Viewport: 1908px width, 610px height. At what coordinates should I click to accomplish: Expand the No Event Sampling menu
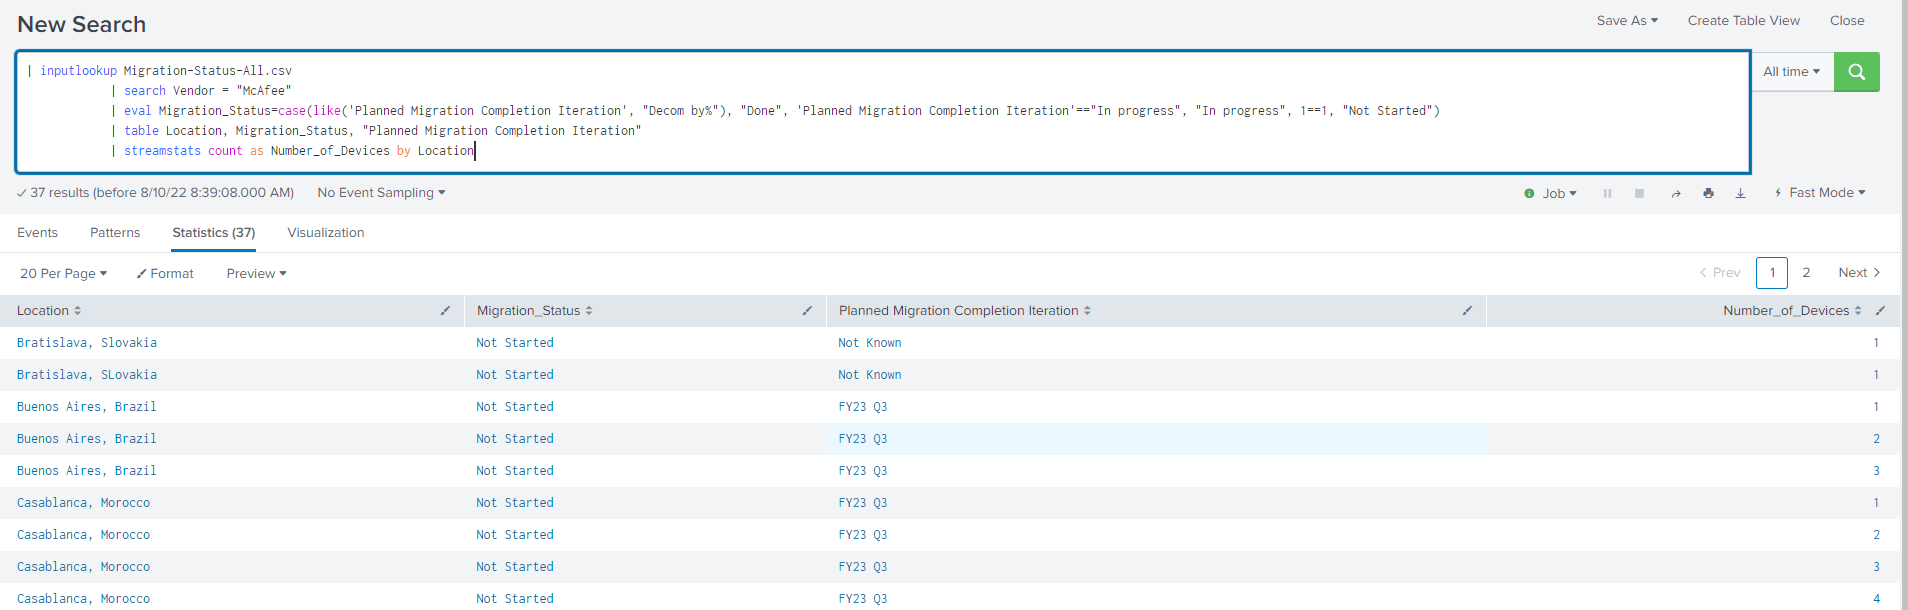coord(381,193)
